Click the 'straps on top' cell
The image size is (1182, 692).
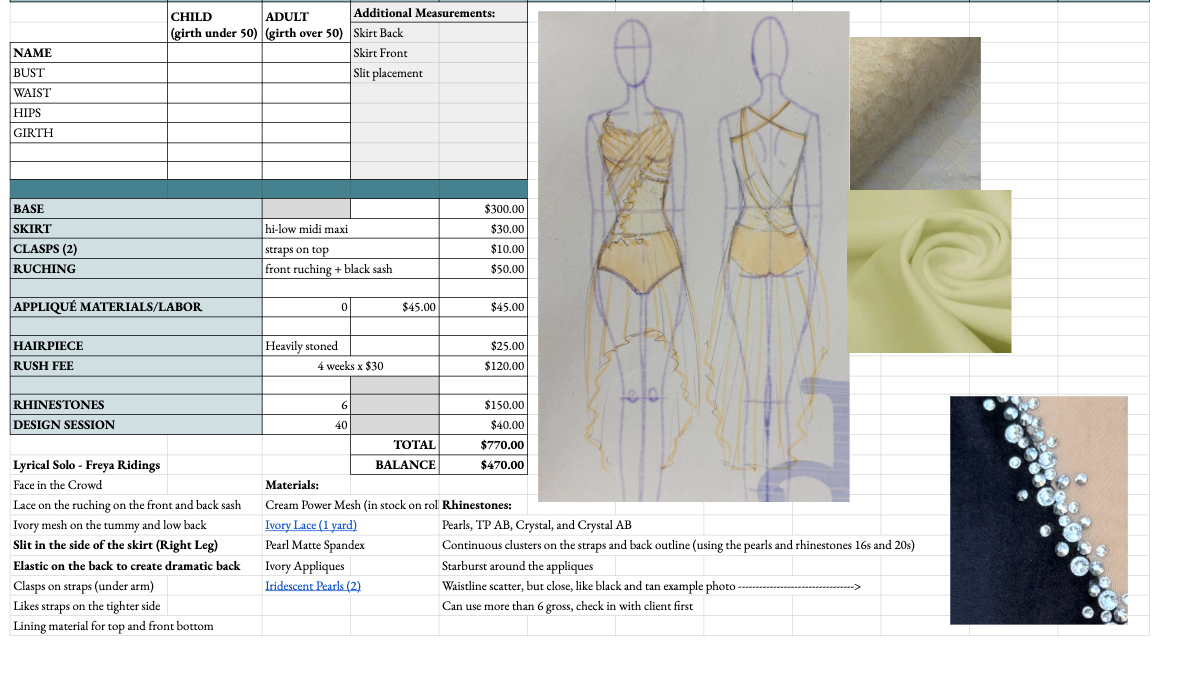point(351,249)
